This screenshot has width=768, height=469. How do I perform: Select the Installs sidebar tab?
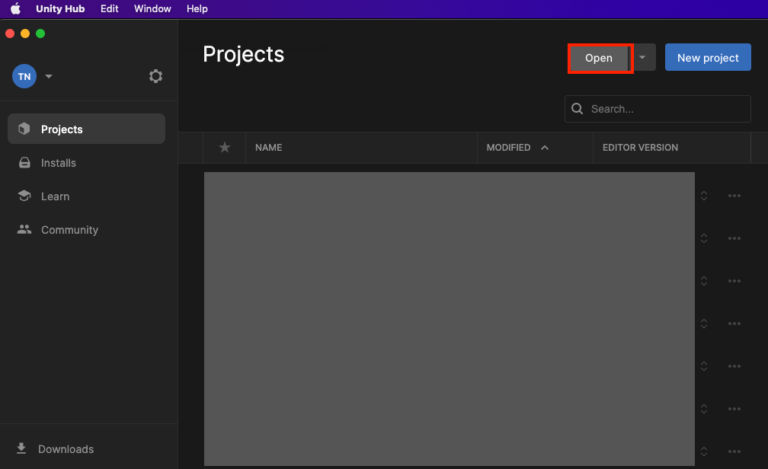[58, 163]
